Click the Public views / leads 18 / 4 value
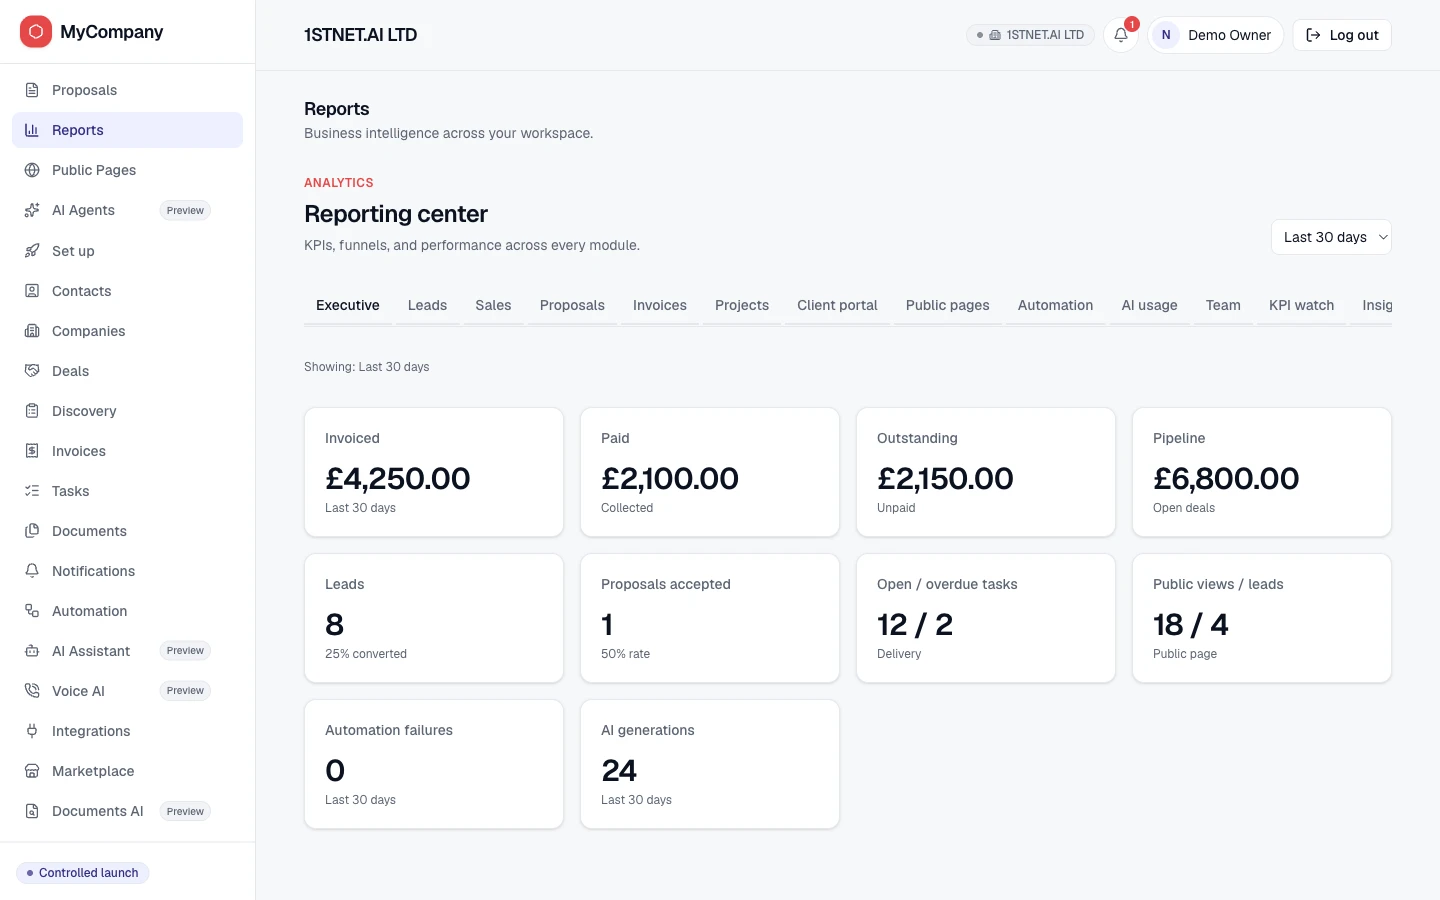The height and width of the screenshot is (900, 1440). tap(1191, 625)
